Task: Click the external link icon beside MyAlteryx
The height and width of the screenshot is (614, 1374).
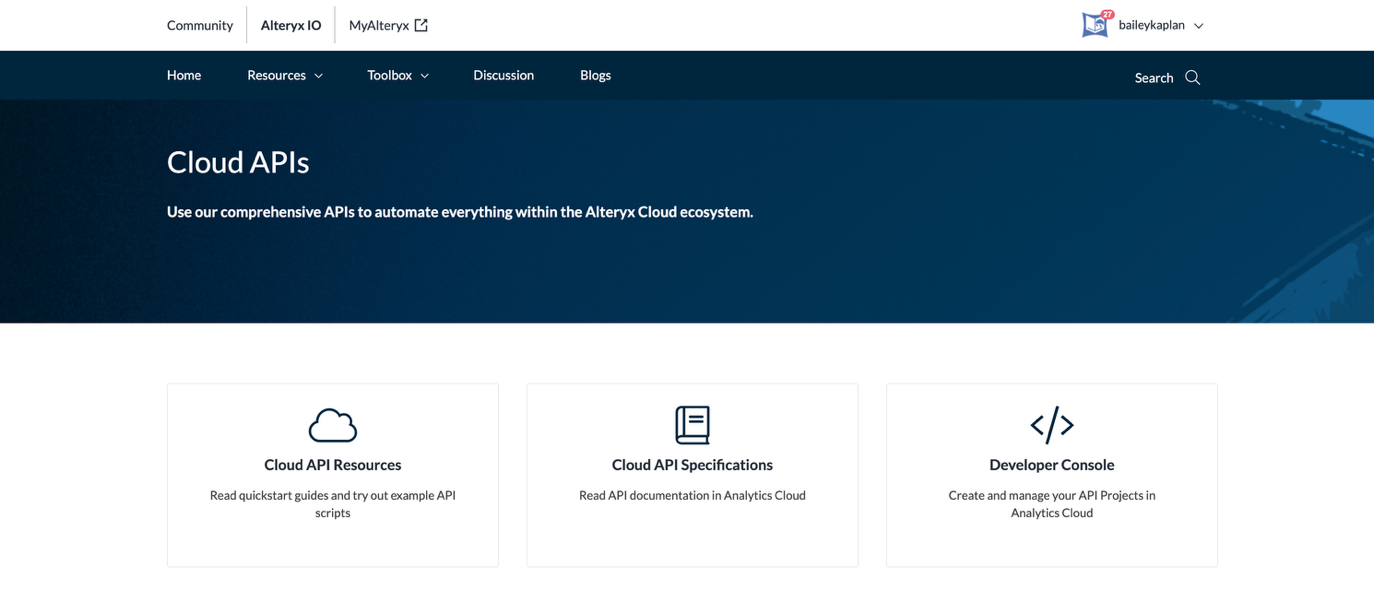Action: click(420, 23)
